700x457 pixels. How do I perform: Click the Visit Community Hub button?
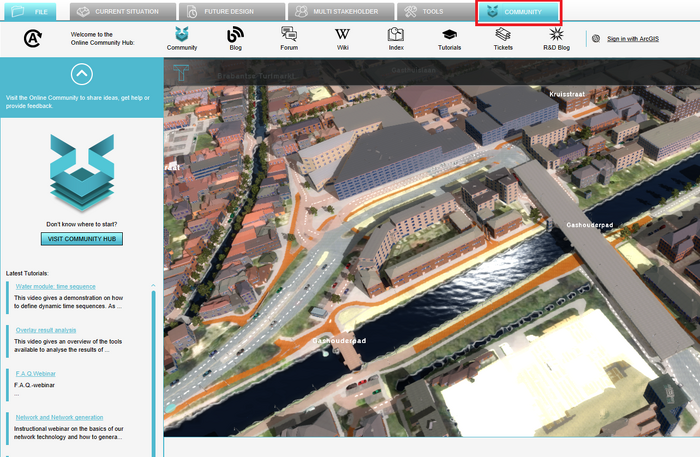82,239
